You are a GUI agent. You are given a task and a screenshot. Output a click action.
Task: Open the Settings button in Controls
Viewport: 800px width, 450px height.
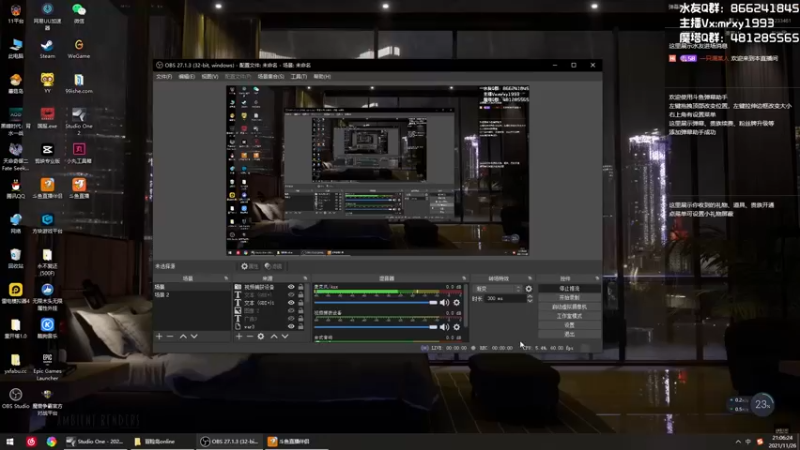(x=569, y=326)
